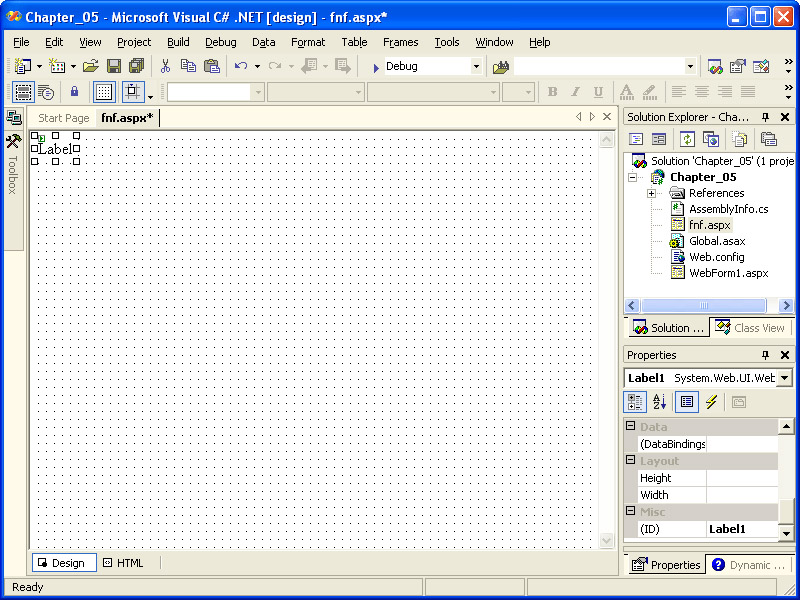The height and width of the screenshot is (600, 800).
Task: Toggle the Show Grid button
Action: click(x=104, y=92)
